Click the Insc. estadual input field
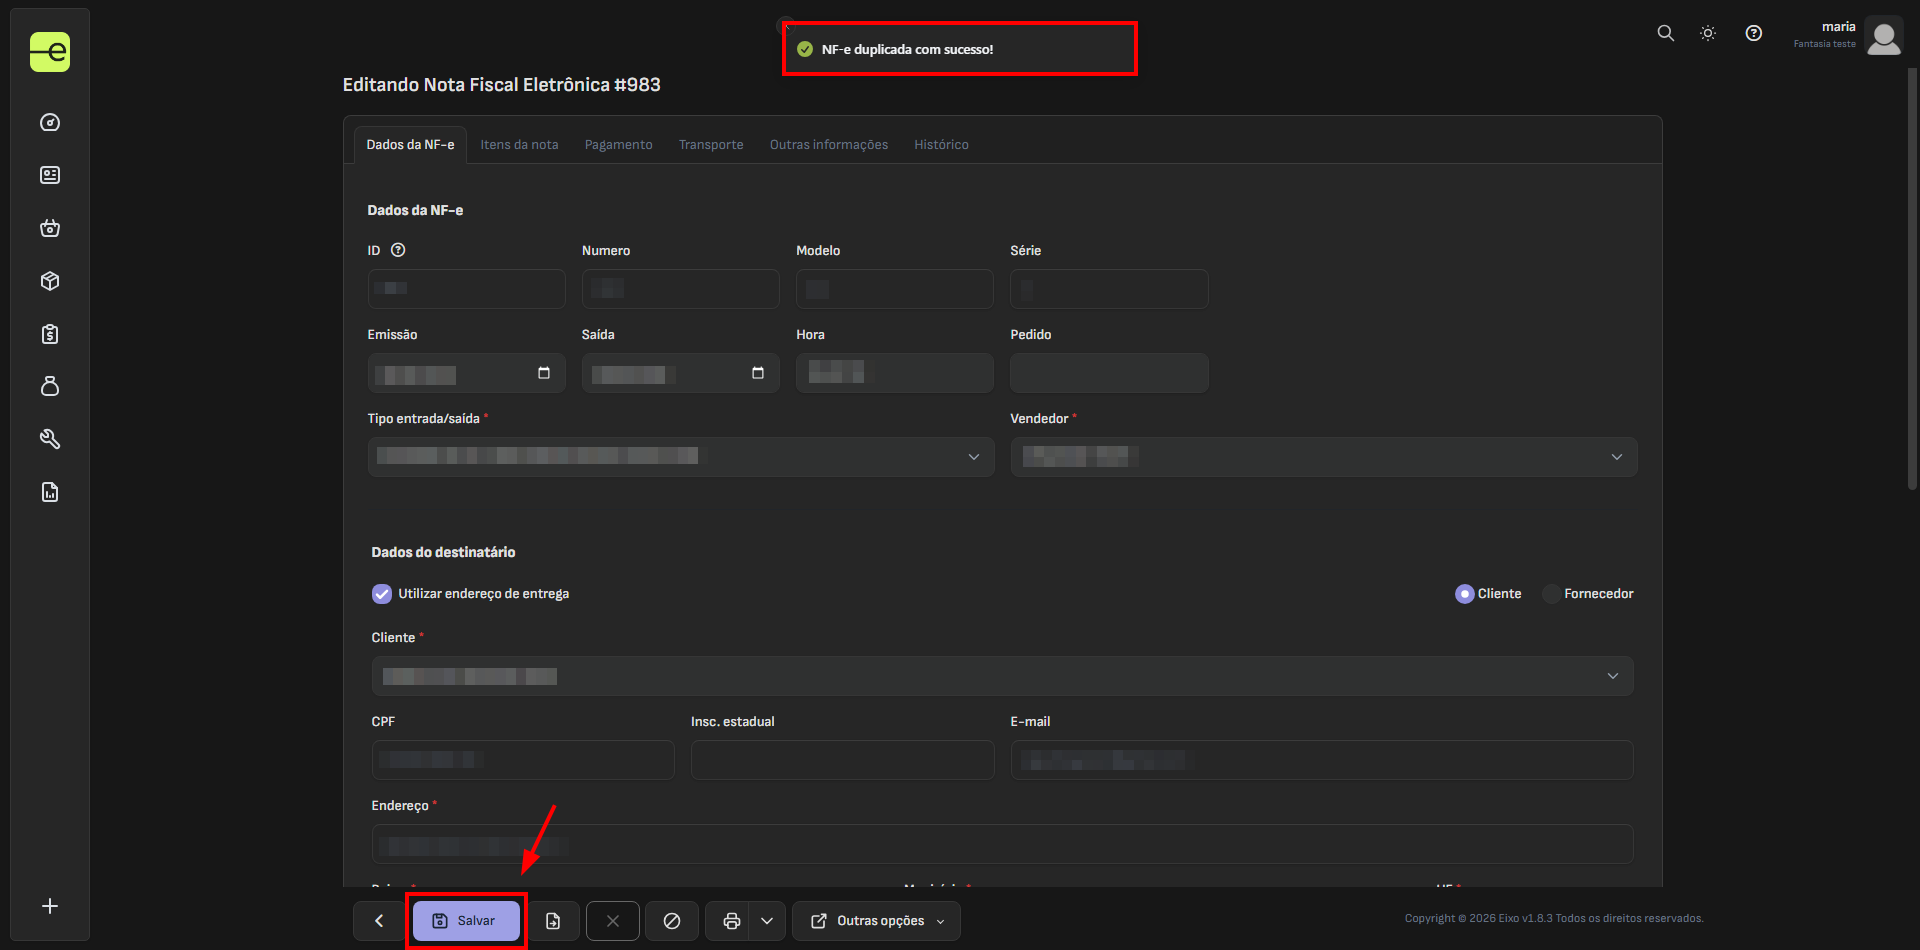Viewport: 1920px width, 950px height. point(843,760)
